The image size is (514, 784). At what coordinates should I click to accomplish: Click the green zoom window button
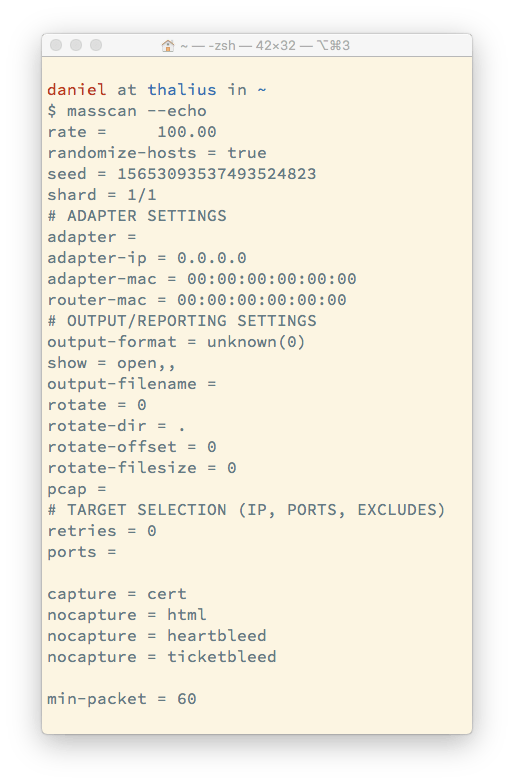[96, 46]
